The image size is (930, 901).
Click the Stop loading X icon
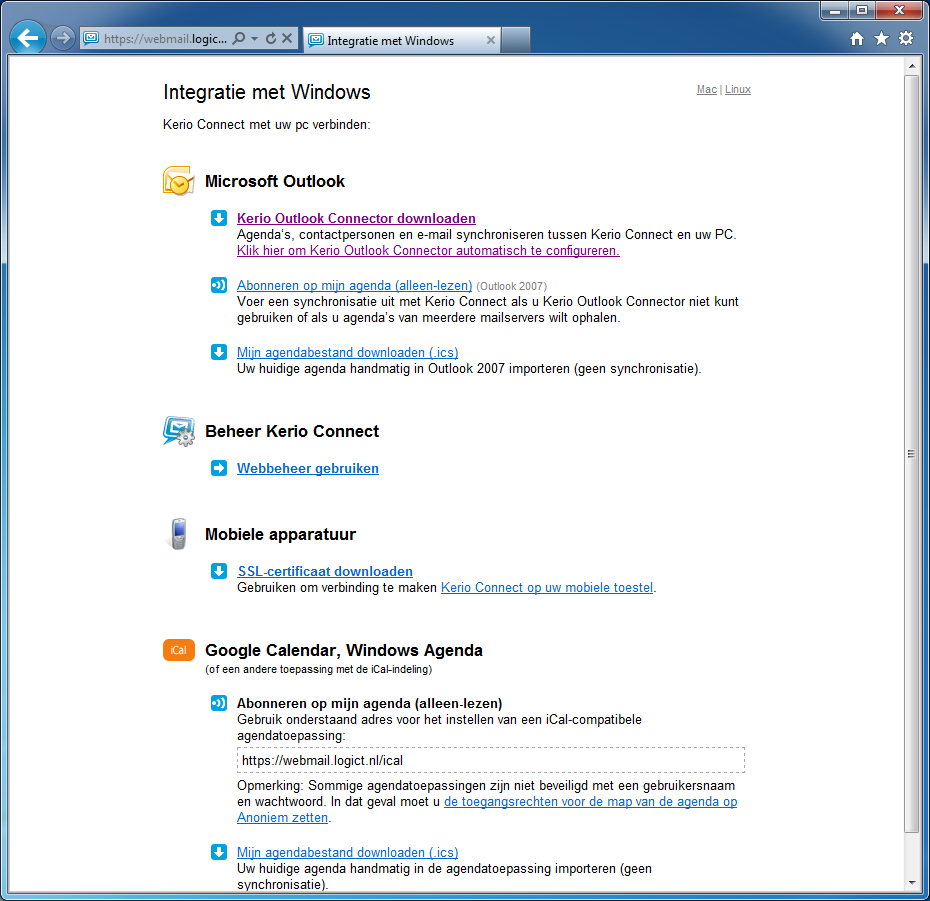tap(287, 39)
